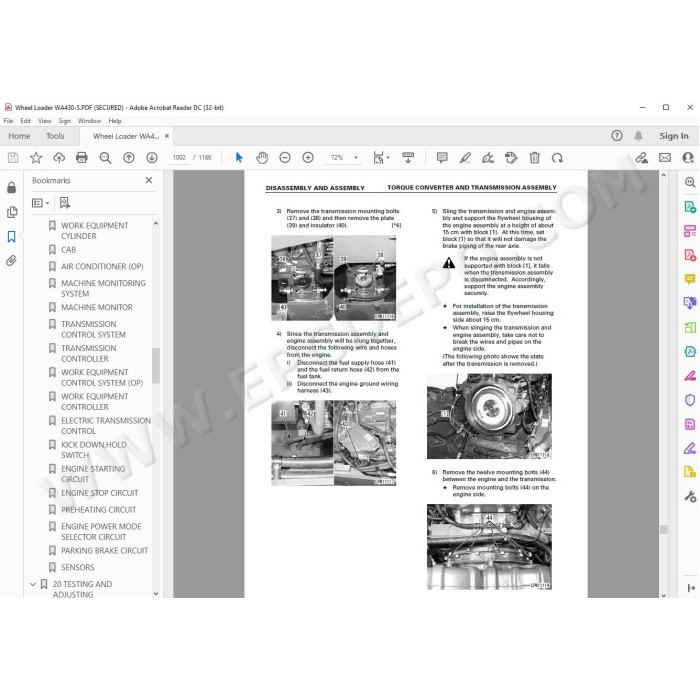Viewport: 700px width, 700px height.
Task: Open the Attachments paperclip panel
Action: [12, 261]
